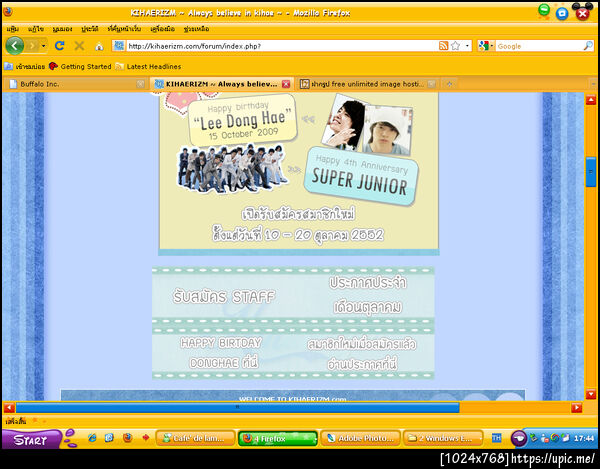Viewport: 600px width, 469px height.
Task: Open the sixth Thai menu (Tools)
Action: pos(163,29)
